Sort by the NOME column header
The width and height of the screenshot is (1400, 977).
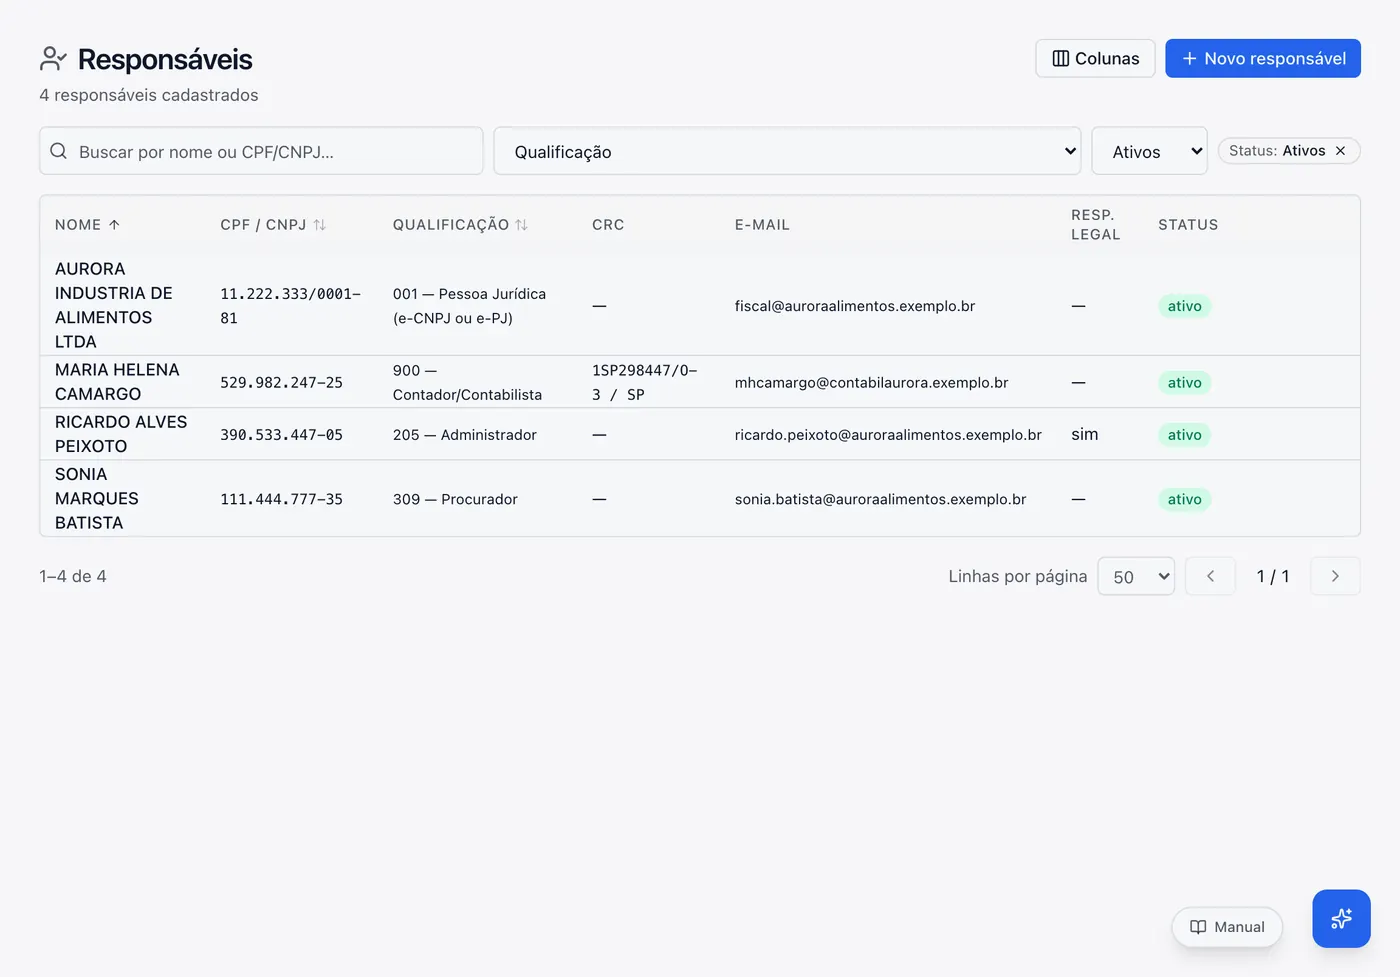point(87,225)
